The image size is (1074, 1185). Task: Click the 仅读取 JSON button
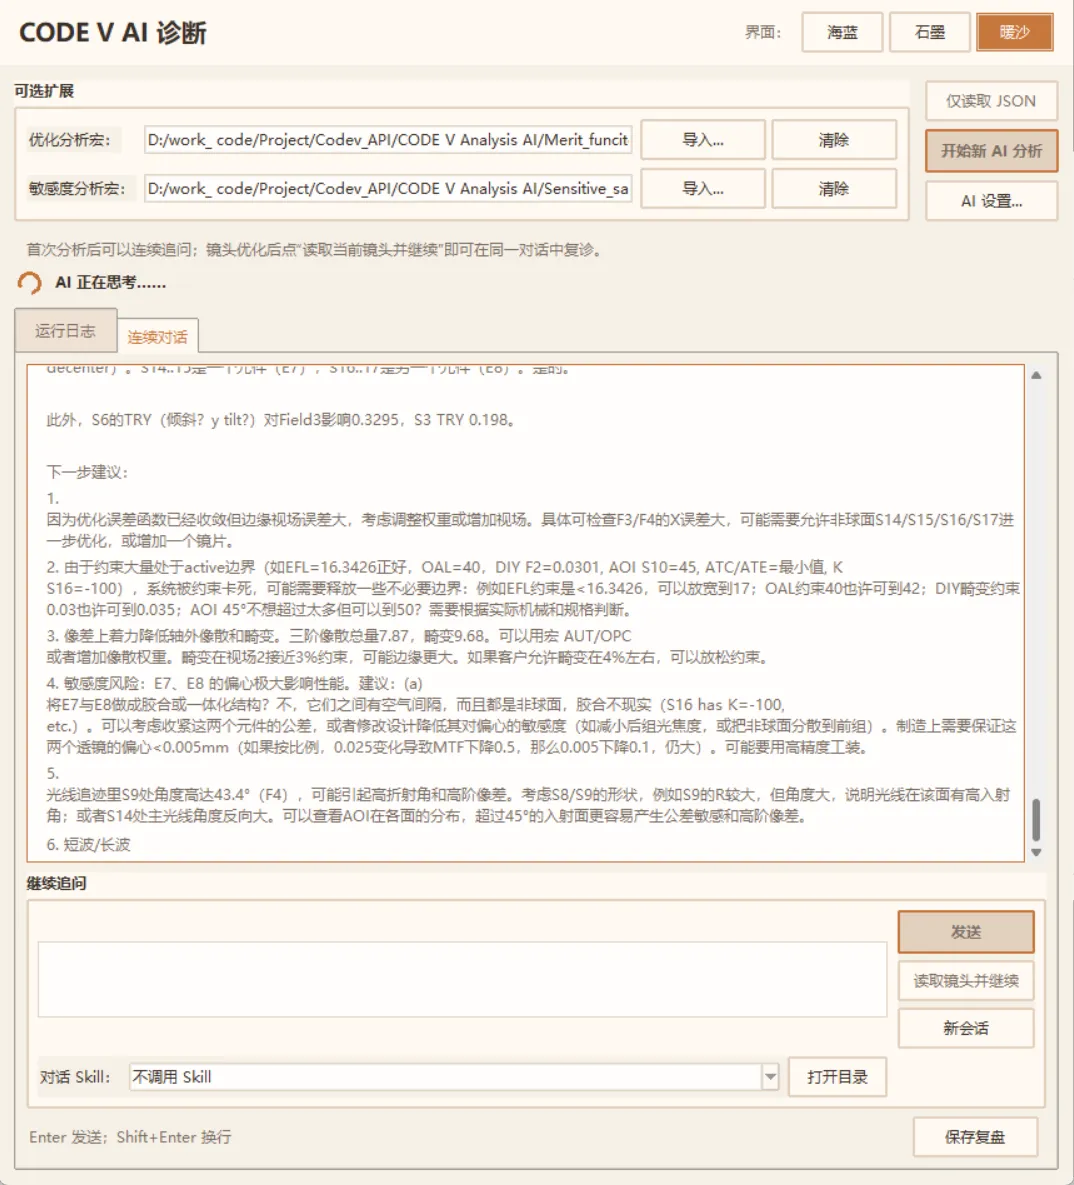pos(991,101)
